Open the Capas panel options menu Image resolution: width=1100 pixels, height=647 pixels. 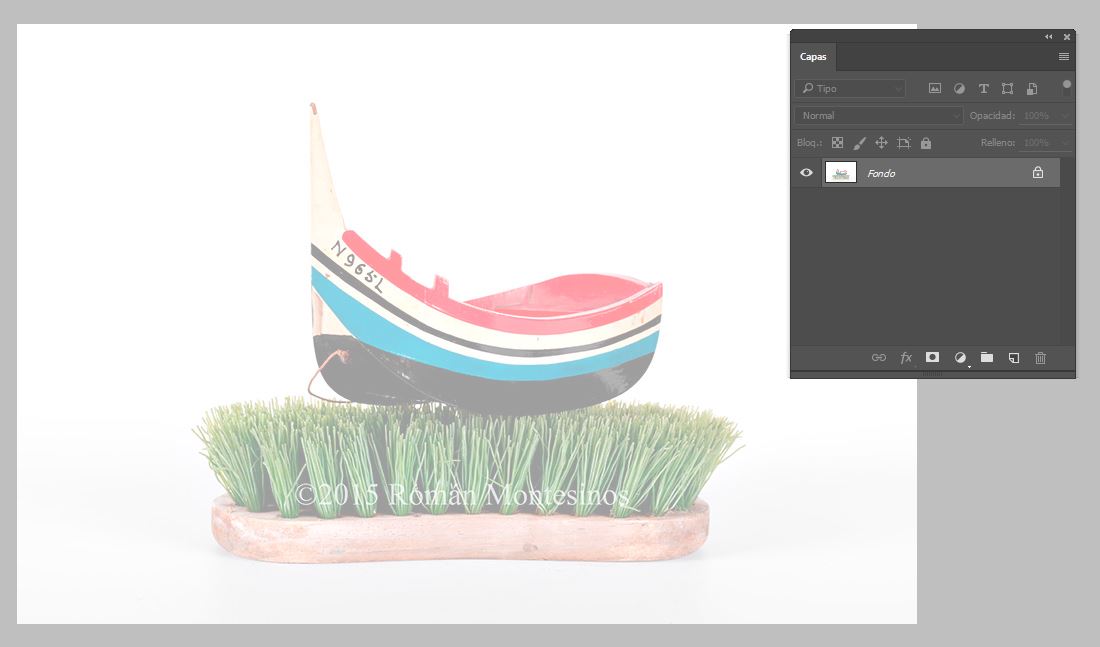coord(1064,57)
